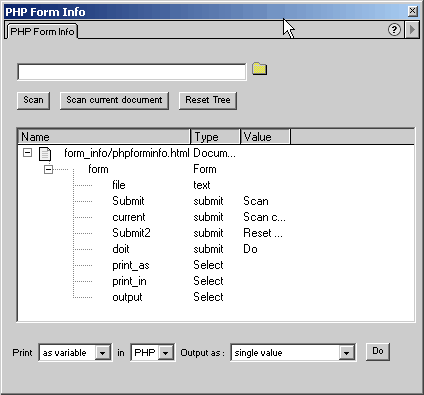Select the form_info/phpforminfo.html row

[x=127, y=153]
